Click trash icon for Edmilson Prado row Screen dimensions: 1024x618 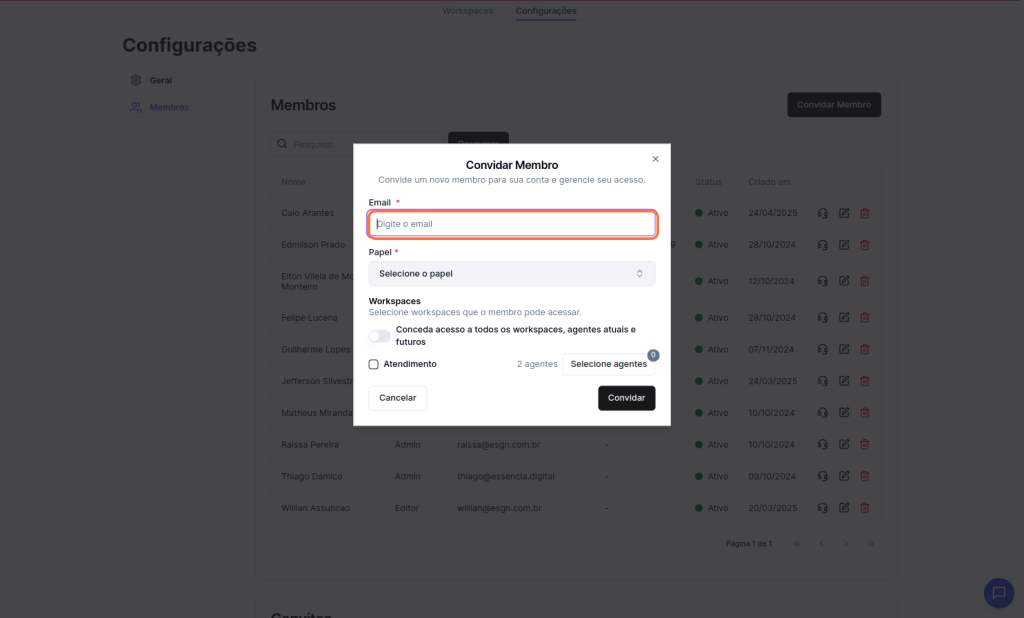[x=865, y=245]
